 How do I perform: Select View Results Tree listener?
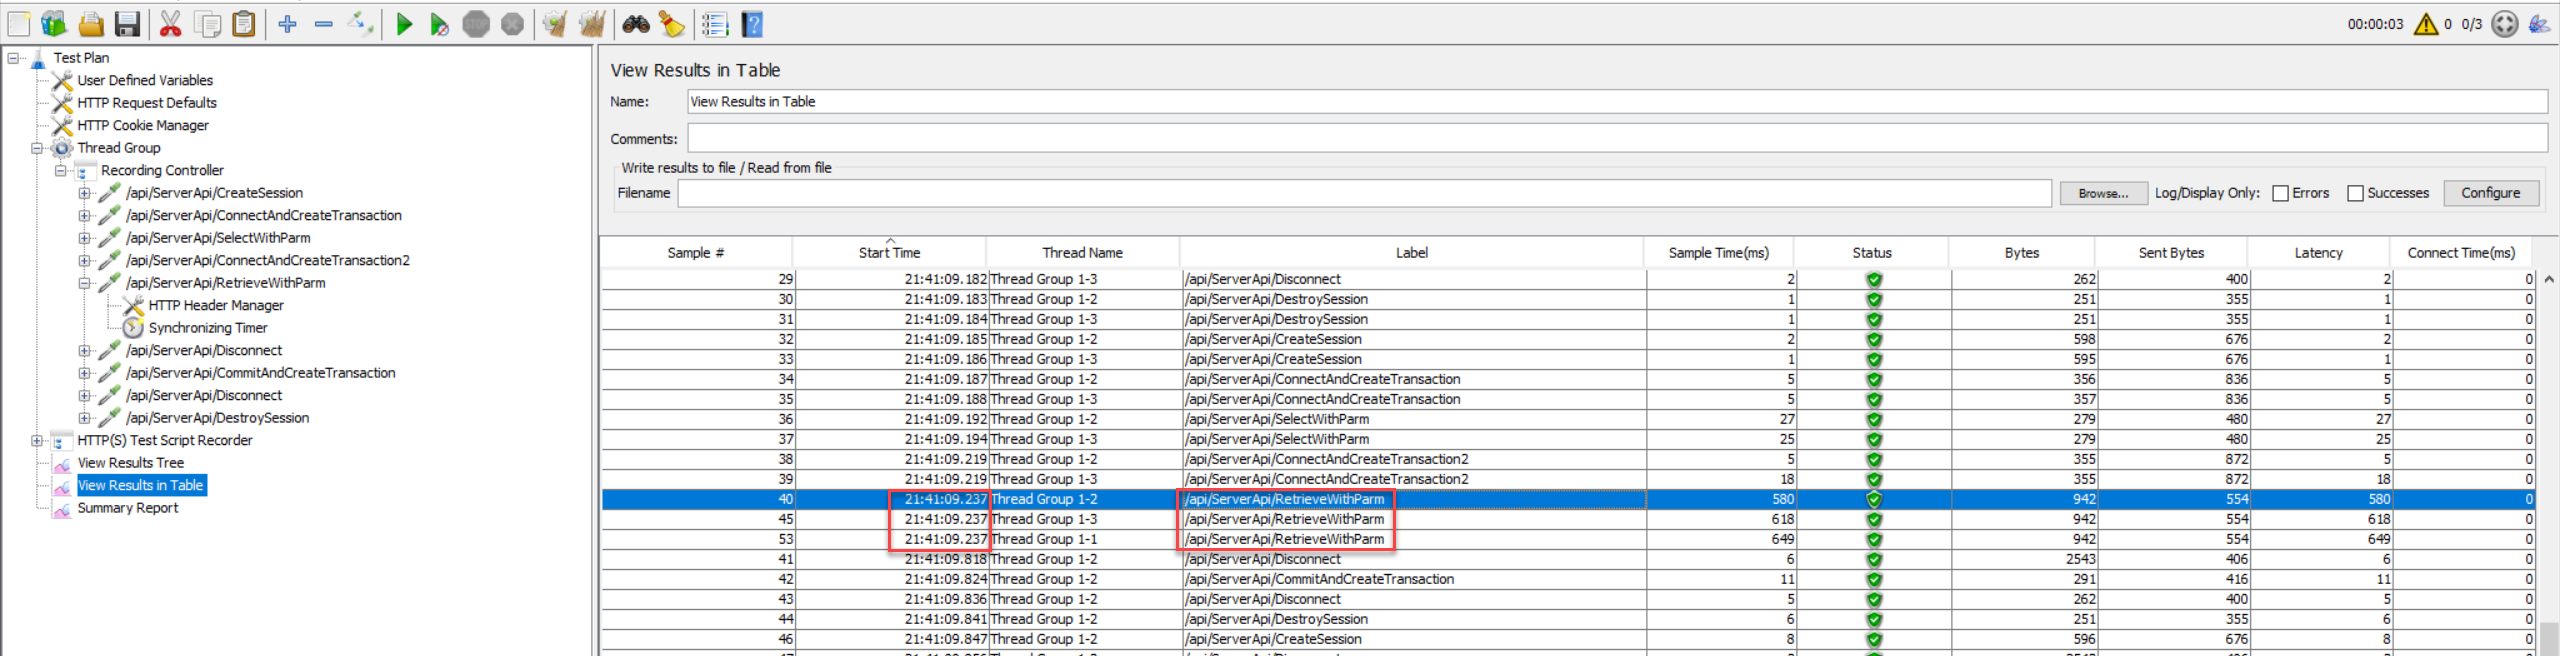click(130, 463)
